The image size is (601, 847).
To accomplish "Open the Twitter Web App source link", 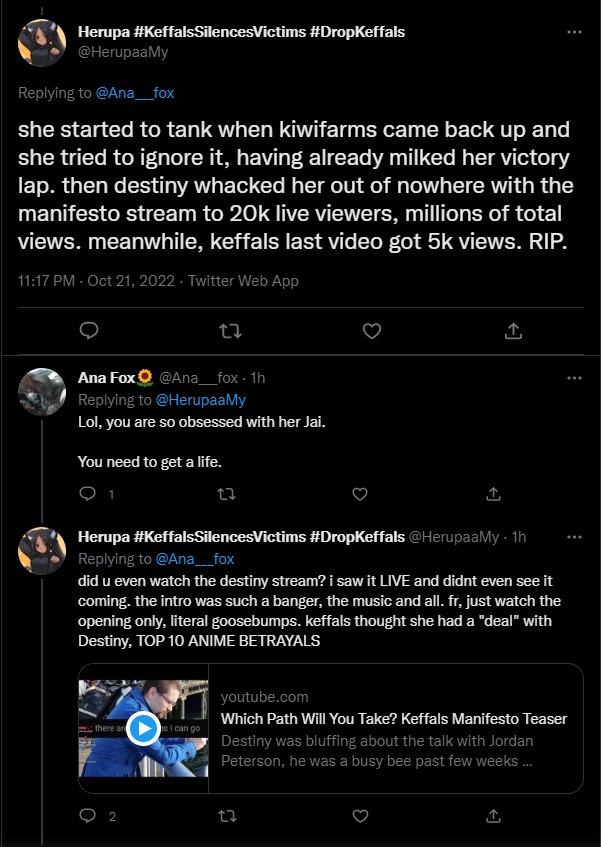I will (x=242, y=281).
